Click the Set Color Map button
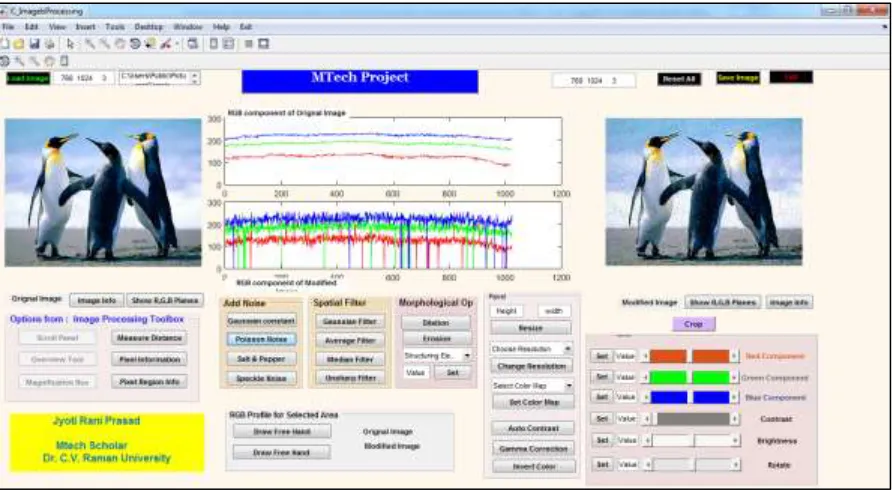The width and height of the screenshot is (892, 490). [534, 402]
